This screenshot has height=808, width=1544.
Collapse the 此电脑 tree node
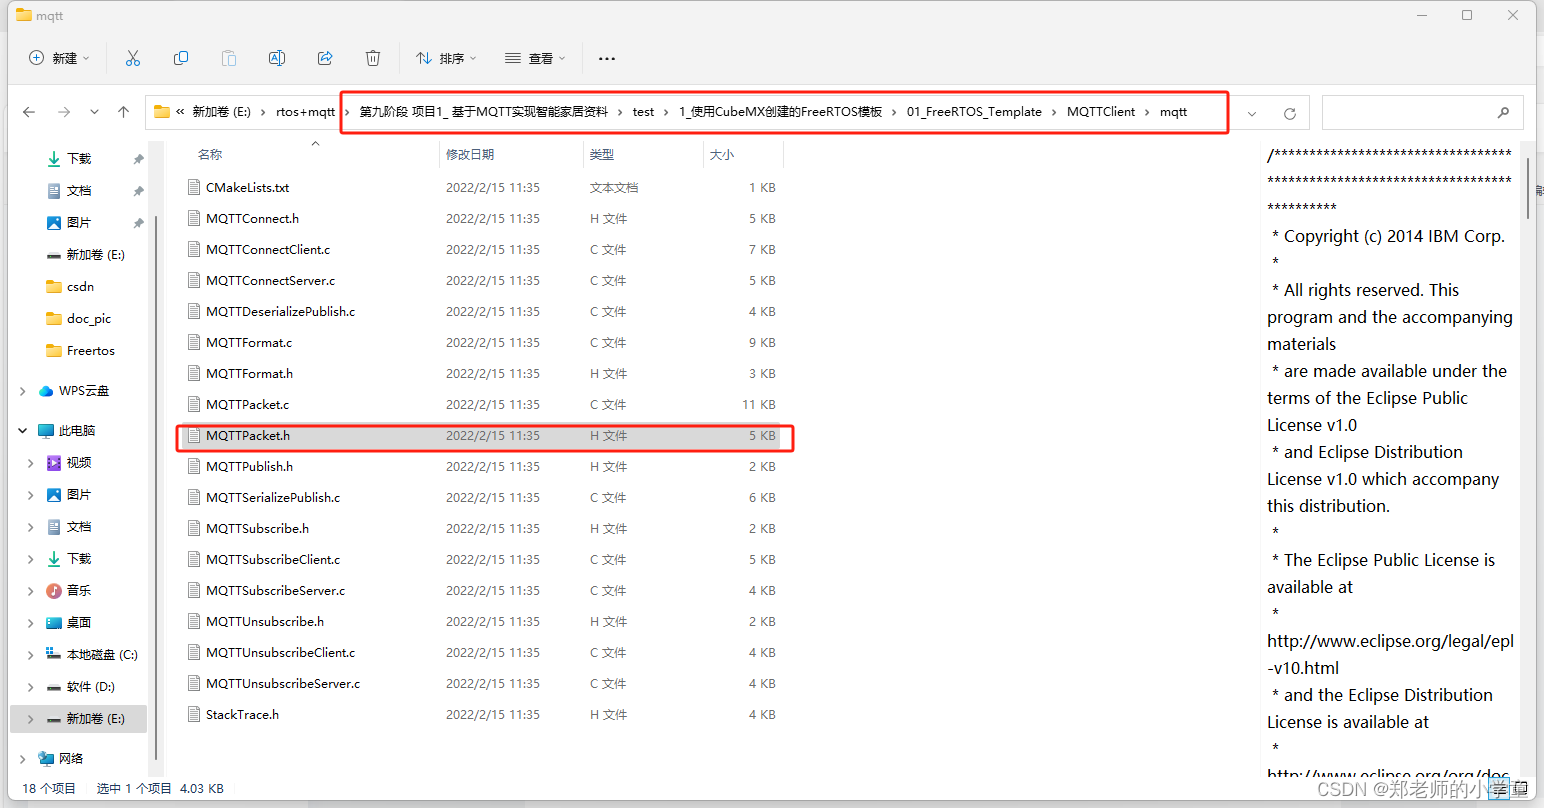(22, 430)
